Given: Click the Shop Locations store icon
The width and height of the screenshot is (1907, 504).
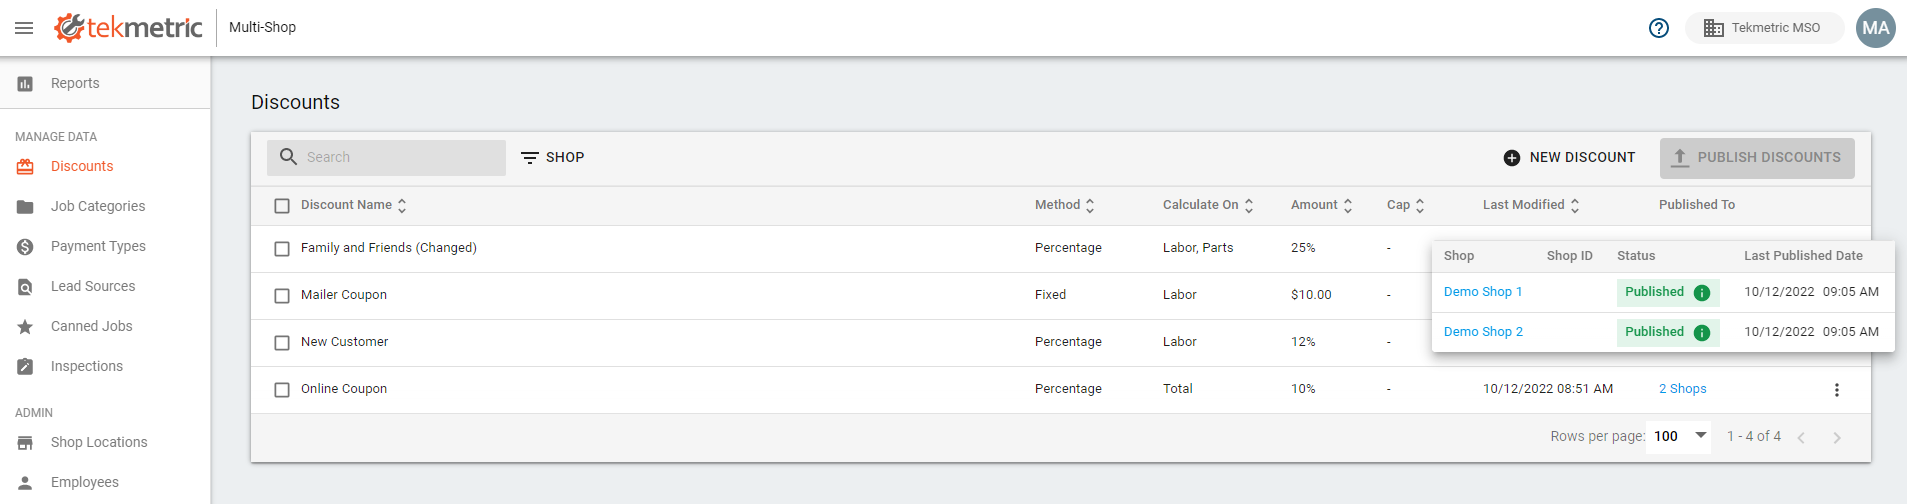Looking at the screenshot, I should [25, 443].
